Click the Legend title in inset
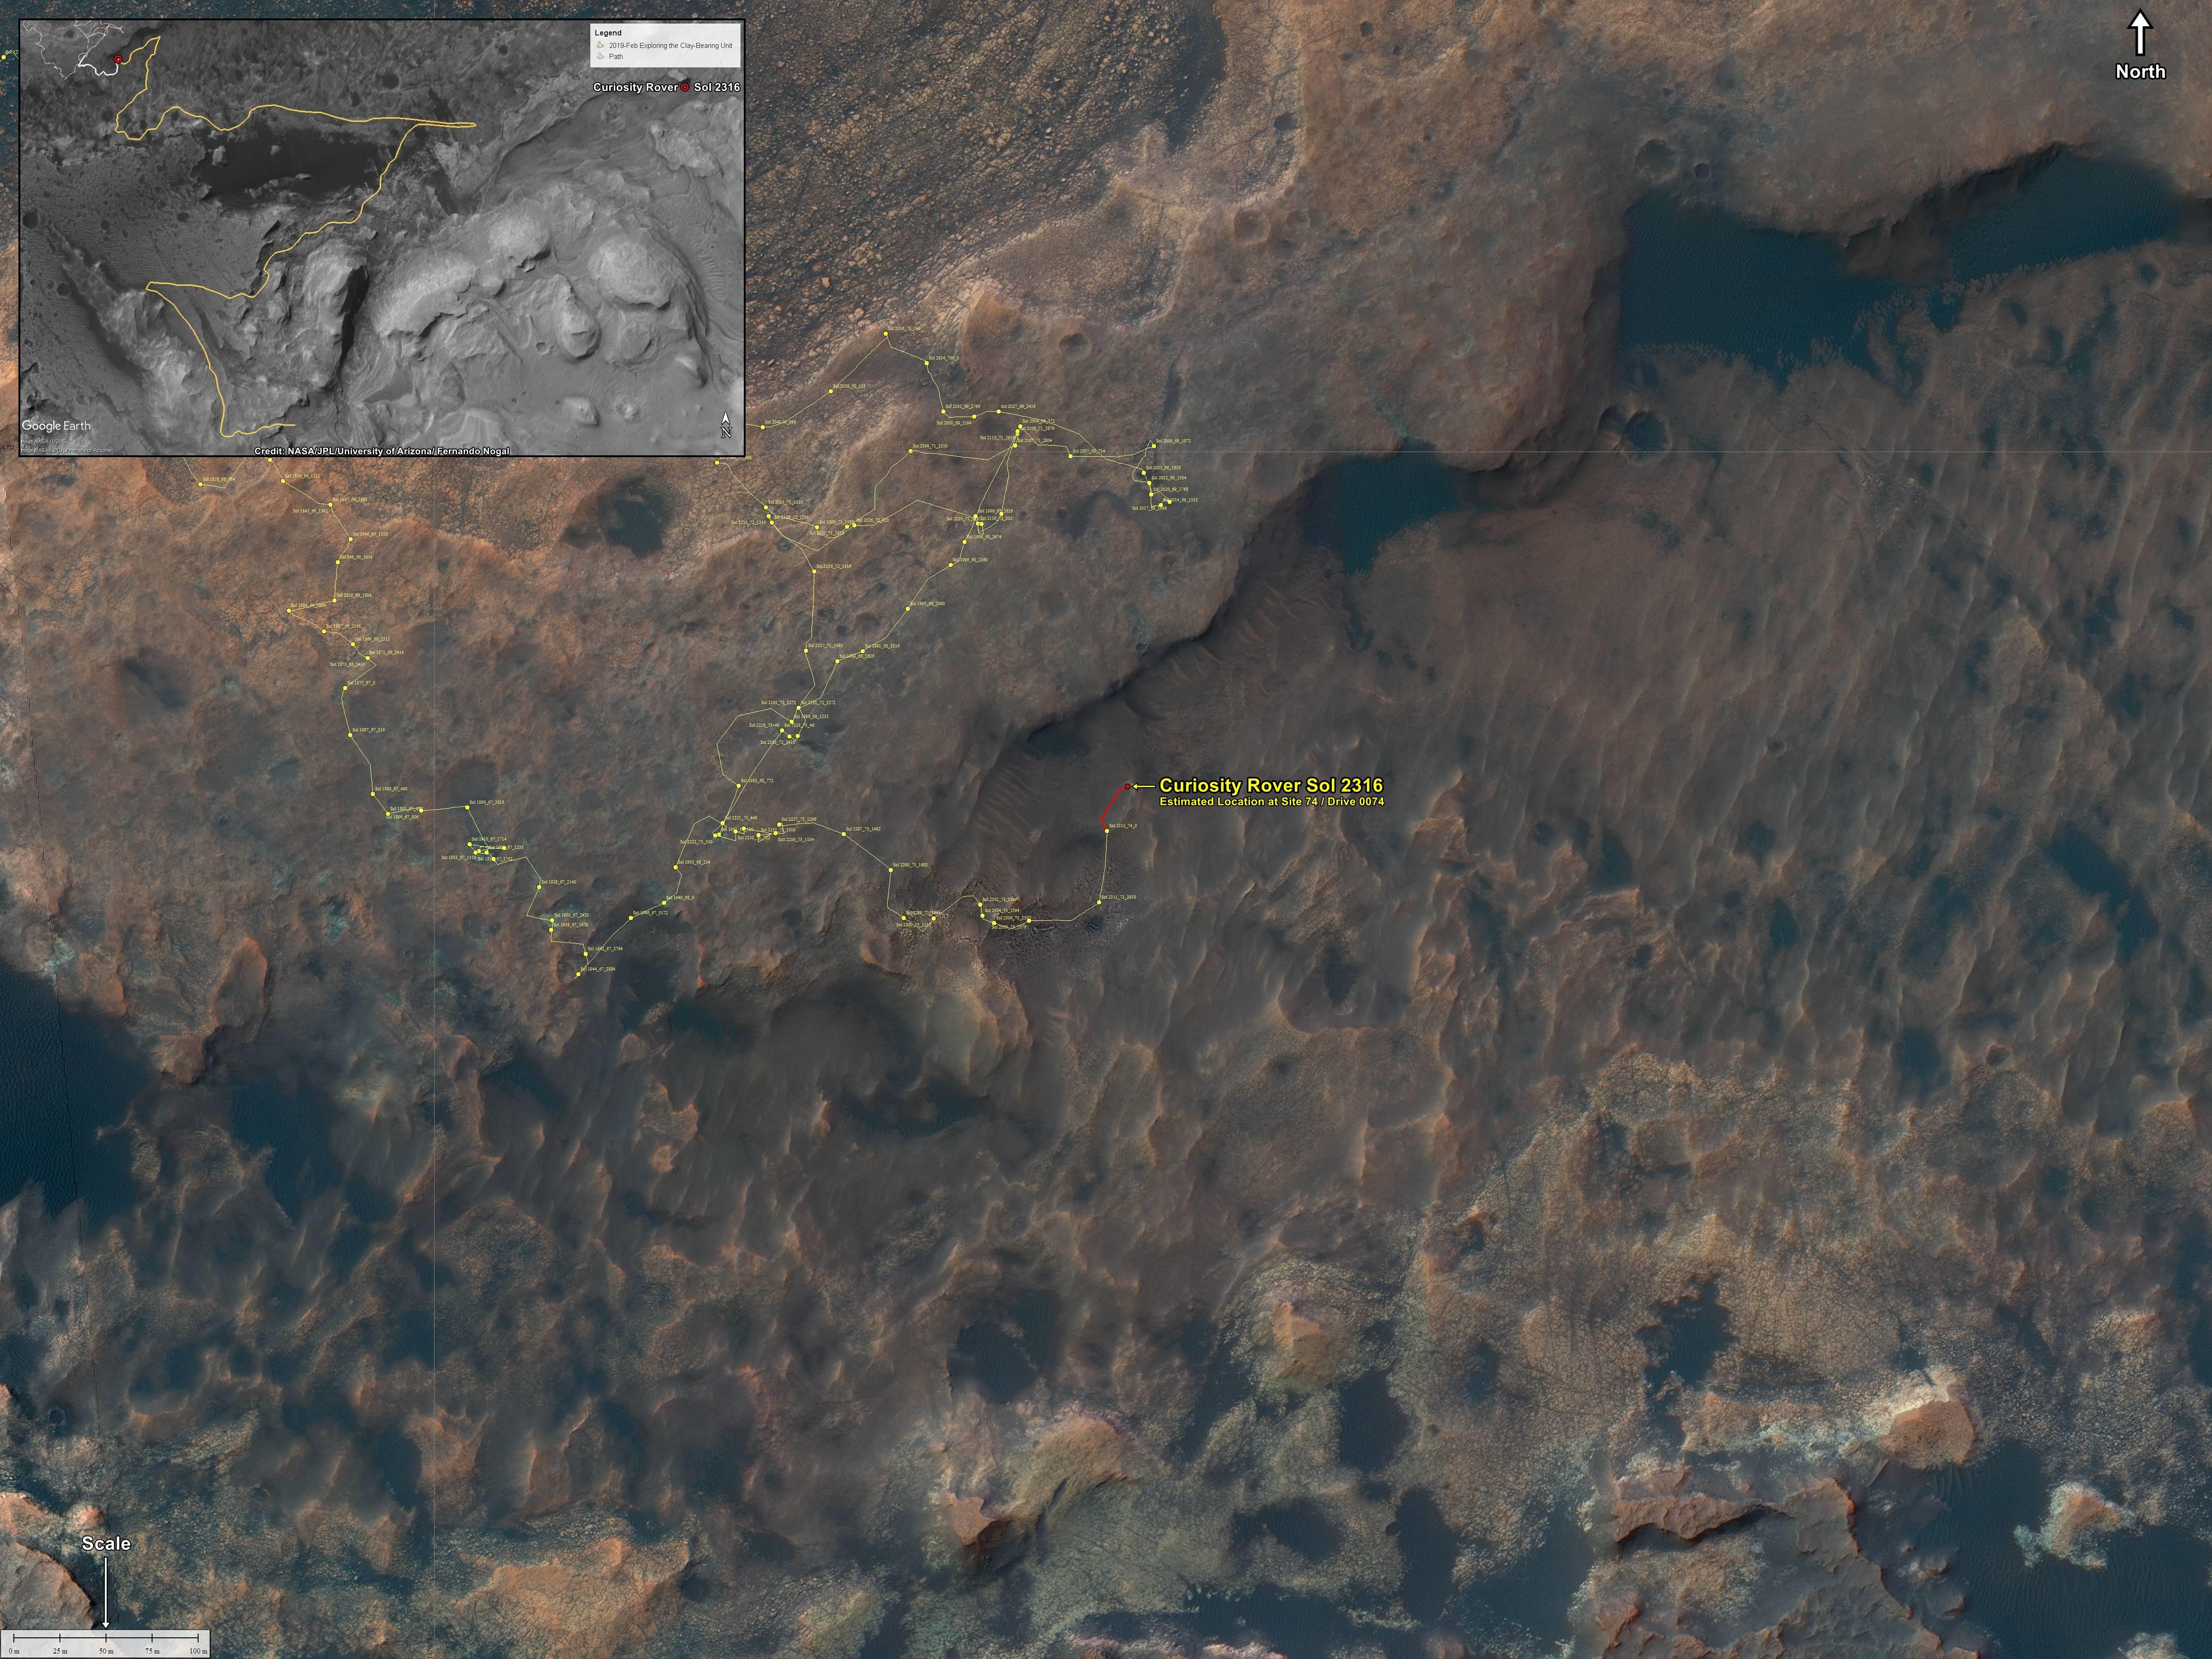This screenshot has width=2212, height=1659. pos(607,33)
